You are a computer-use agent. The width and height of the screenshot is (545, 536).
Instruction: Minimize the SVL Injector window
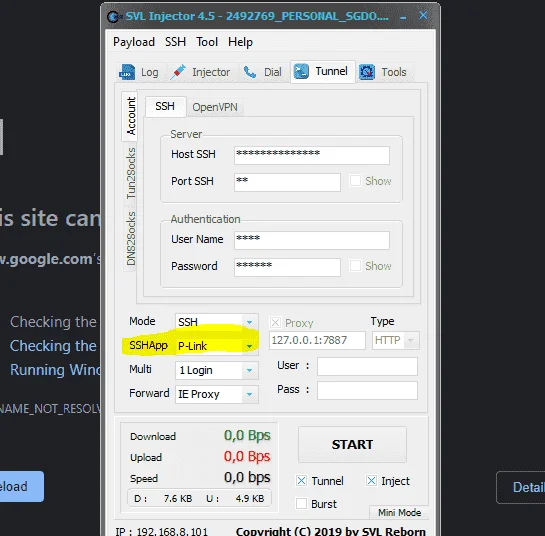pyautogui.click(x=403, y=17)
